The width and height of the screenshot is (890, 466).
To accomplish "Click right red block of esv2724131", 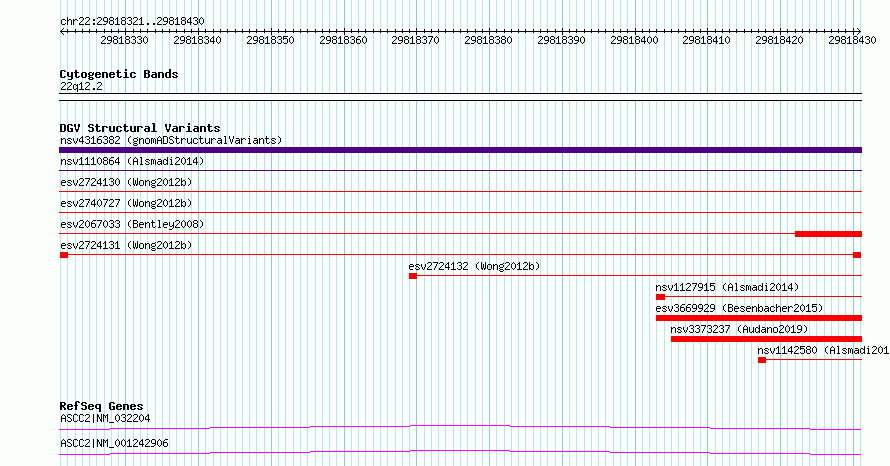I will point(858,255).
